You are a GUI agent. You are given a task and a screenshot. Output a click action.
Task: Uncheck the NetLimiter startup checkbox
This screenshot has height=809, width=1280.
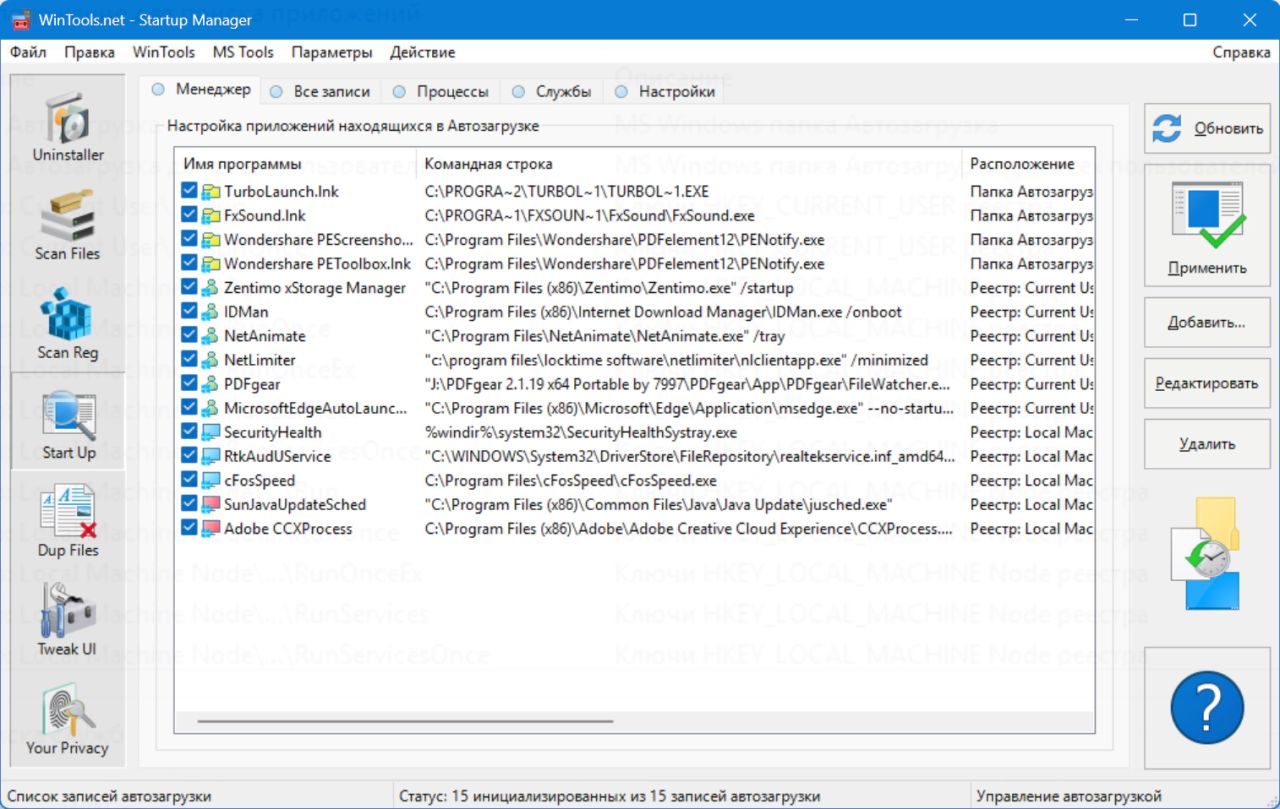point(189,360)
